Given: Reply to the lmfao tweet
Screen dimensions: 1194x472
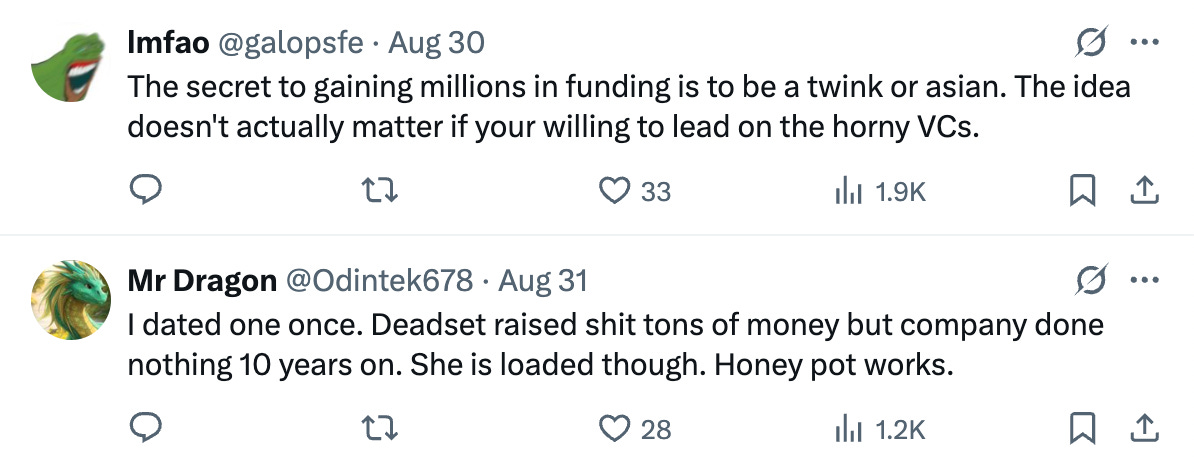Looking at the screenshot, I should click(149, 189).
